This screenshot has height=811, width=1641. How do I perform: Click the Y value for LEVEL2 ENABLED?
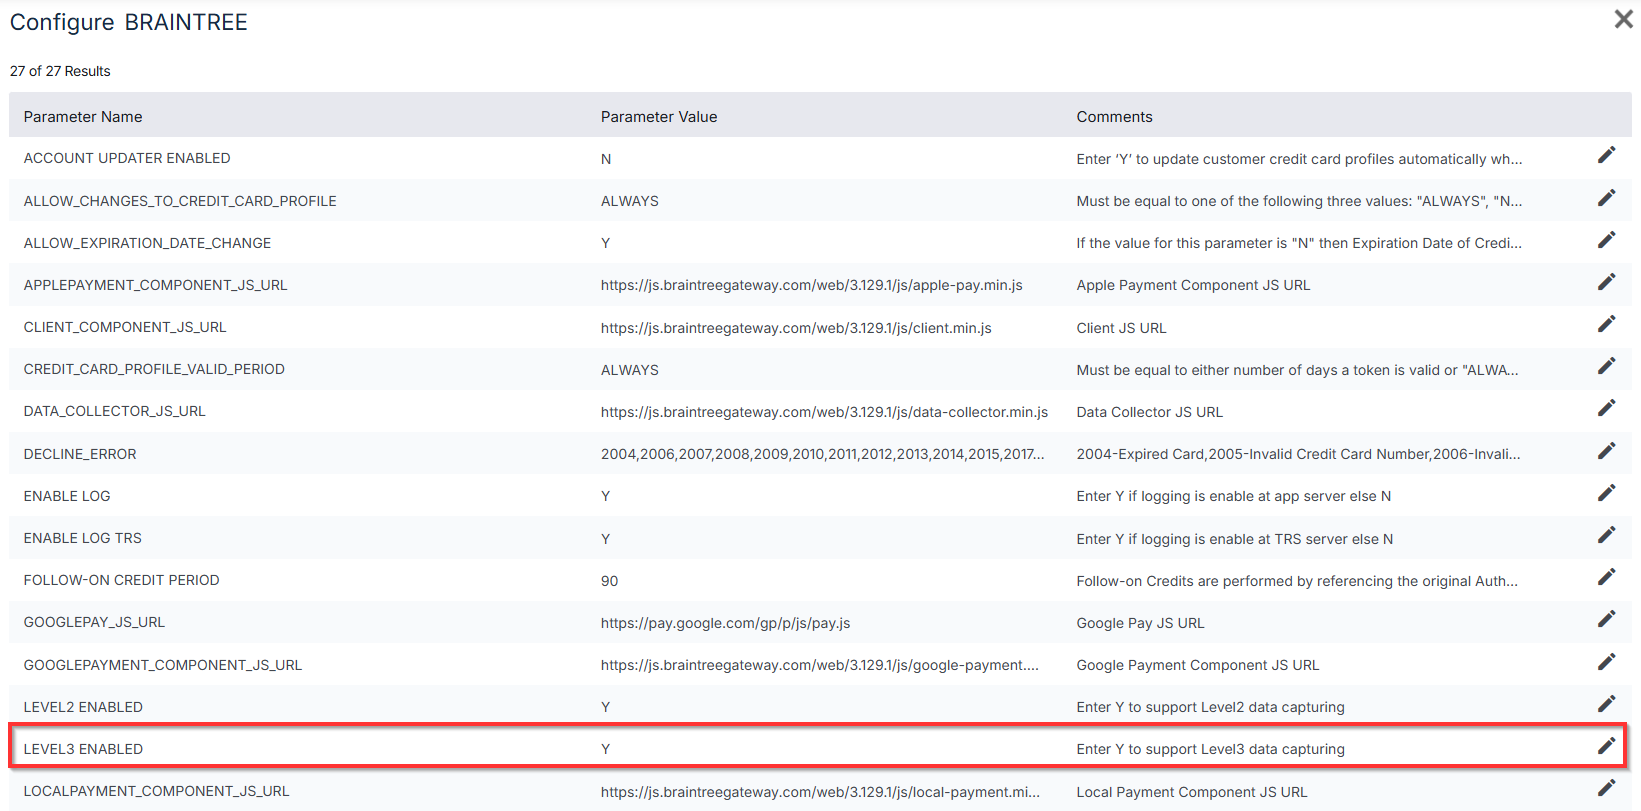coord(606,707)
